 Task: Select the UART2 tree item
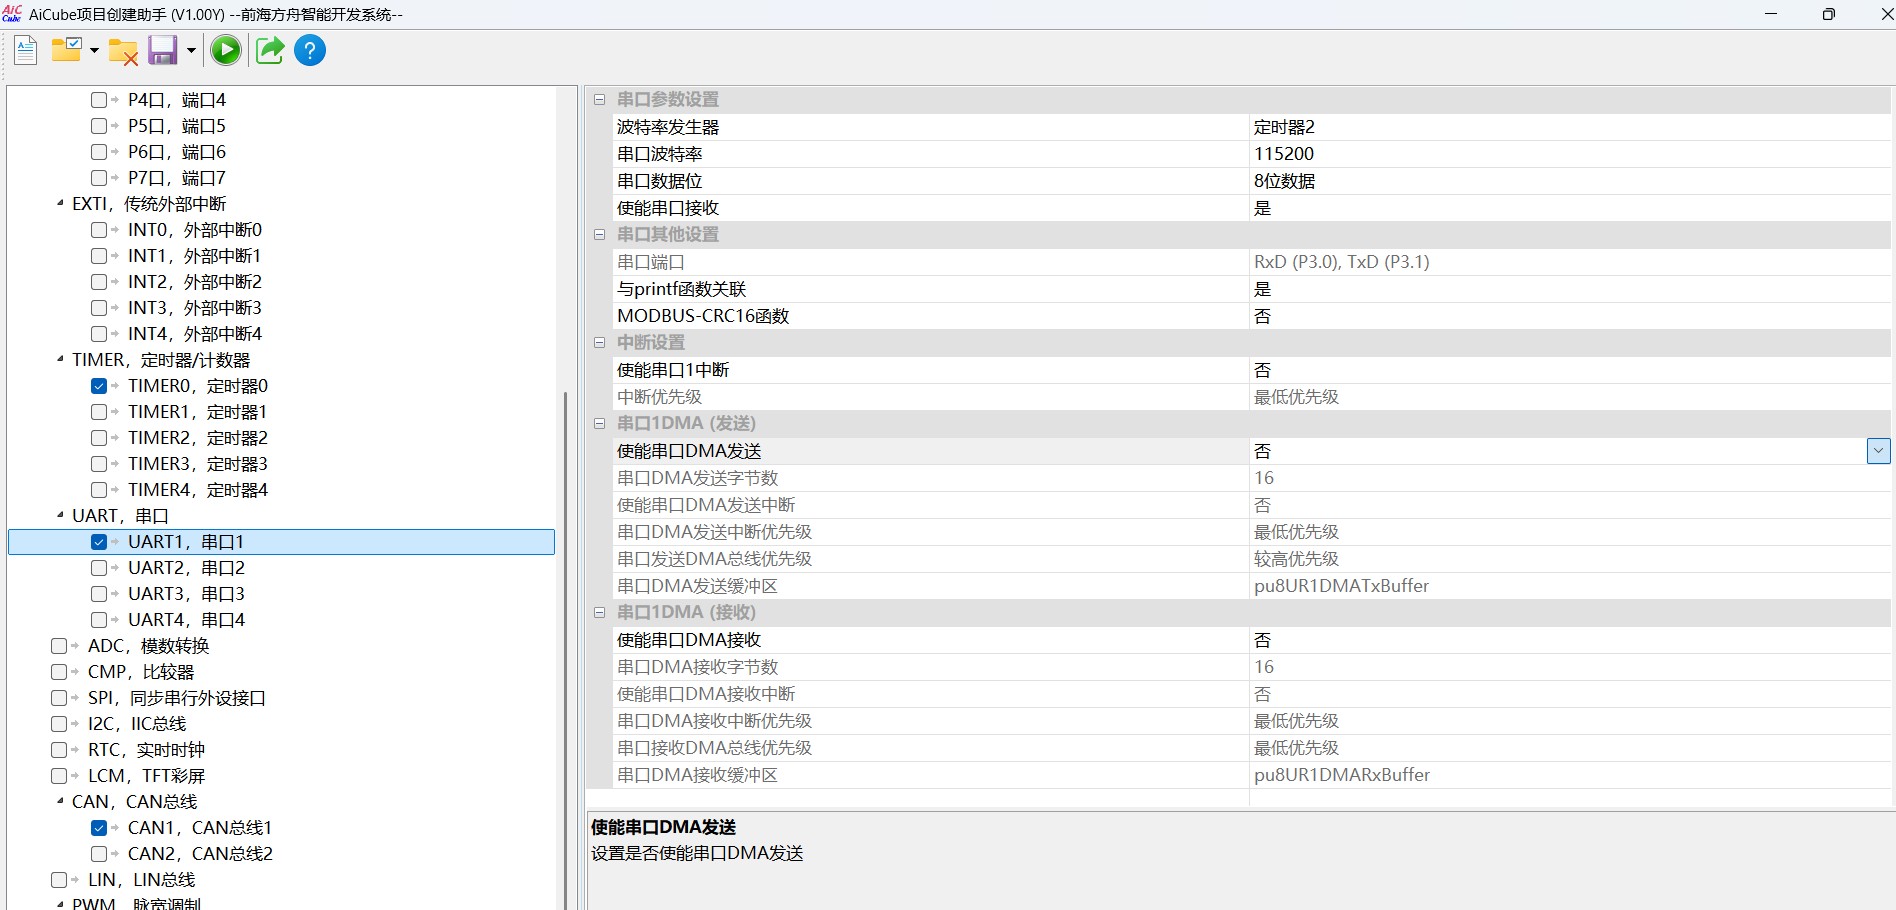pyautogui.click(x=185, y=567)
